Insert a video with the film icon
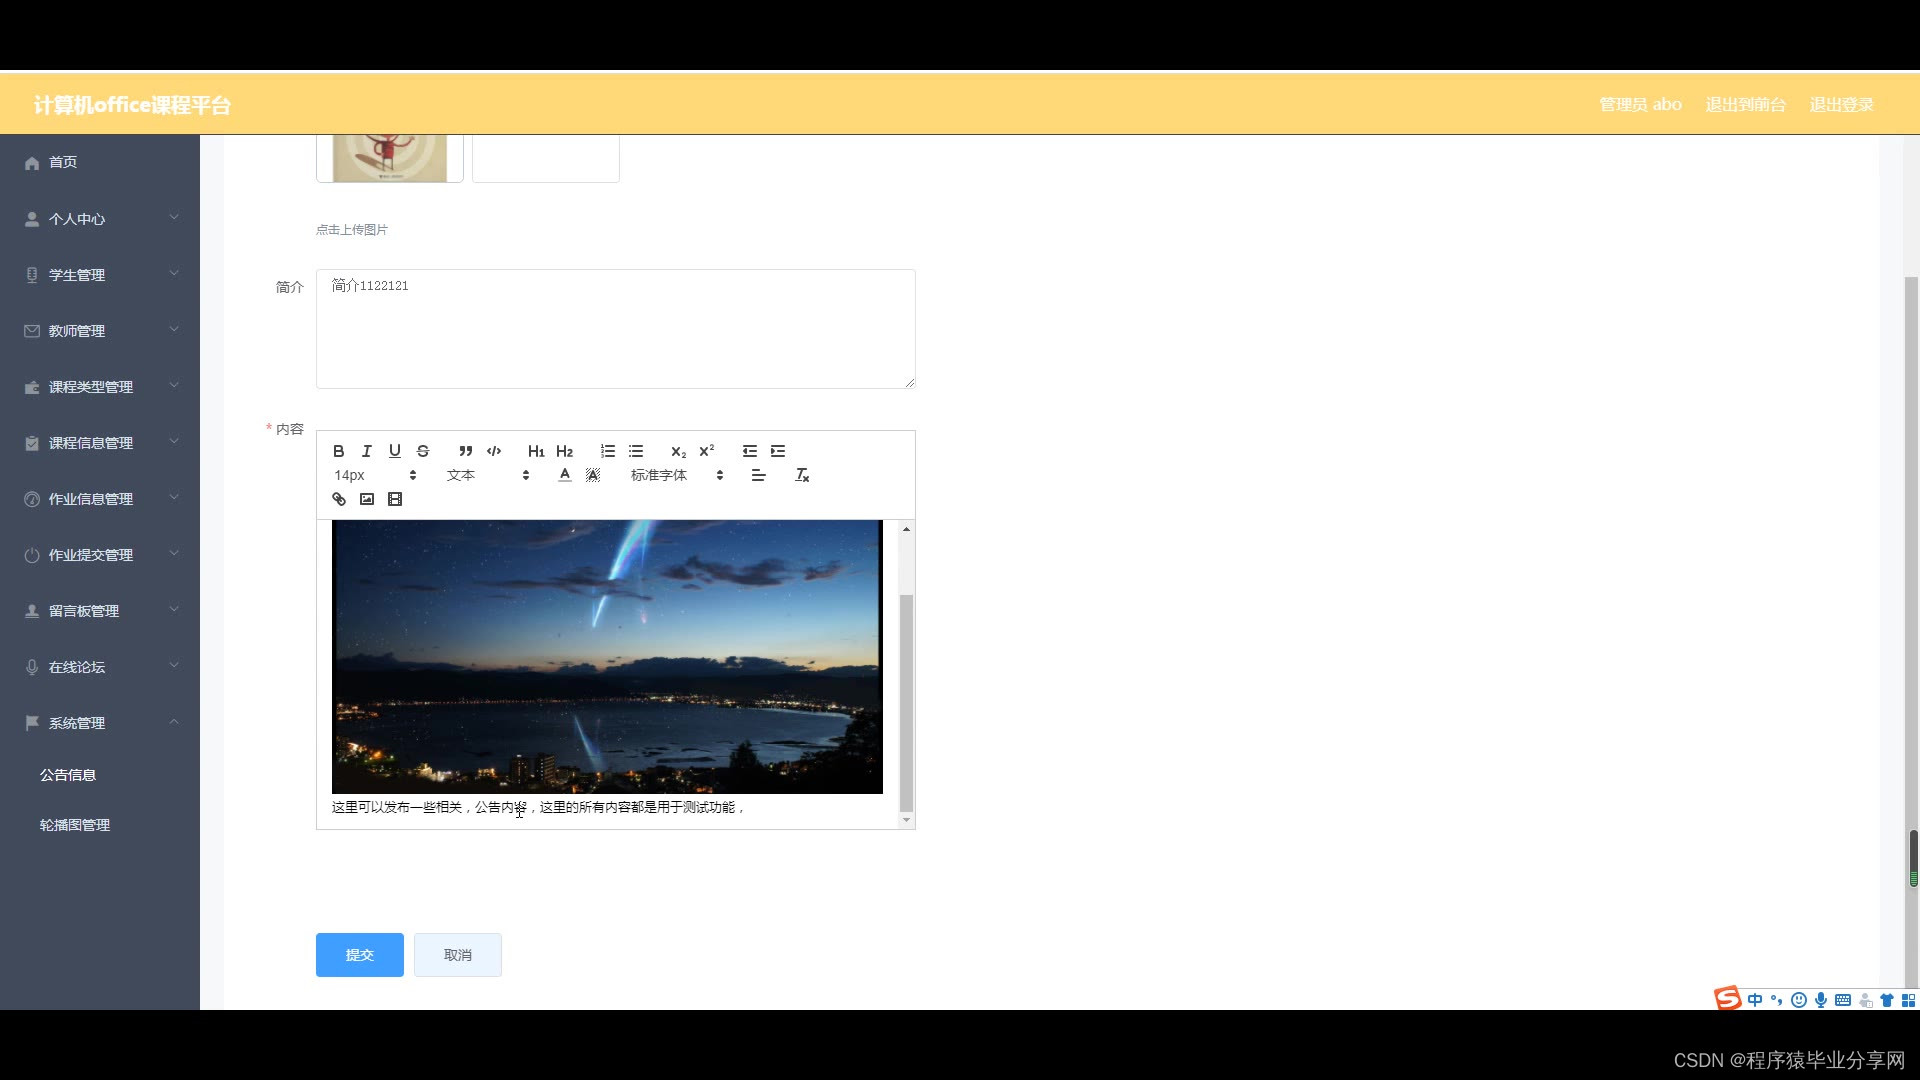 395,499
